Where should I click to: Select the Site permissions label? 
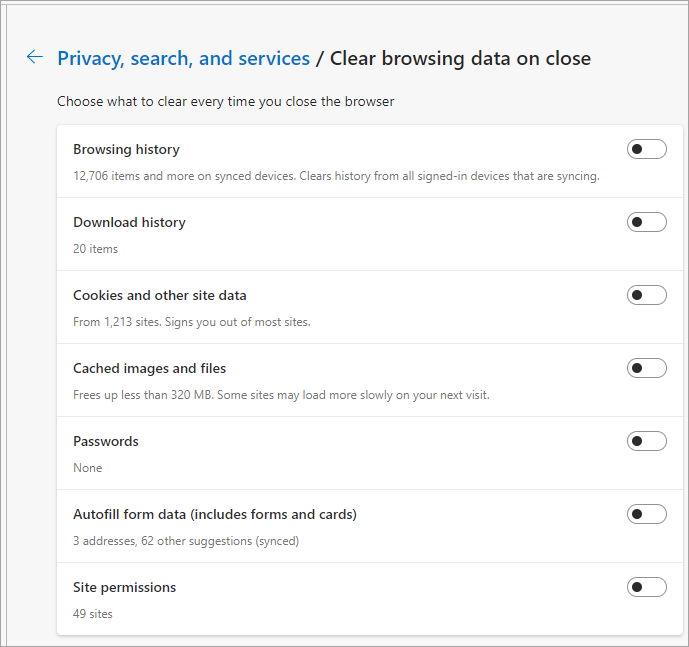124,587
